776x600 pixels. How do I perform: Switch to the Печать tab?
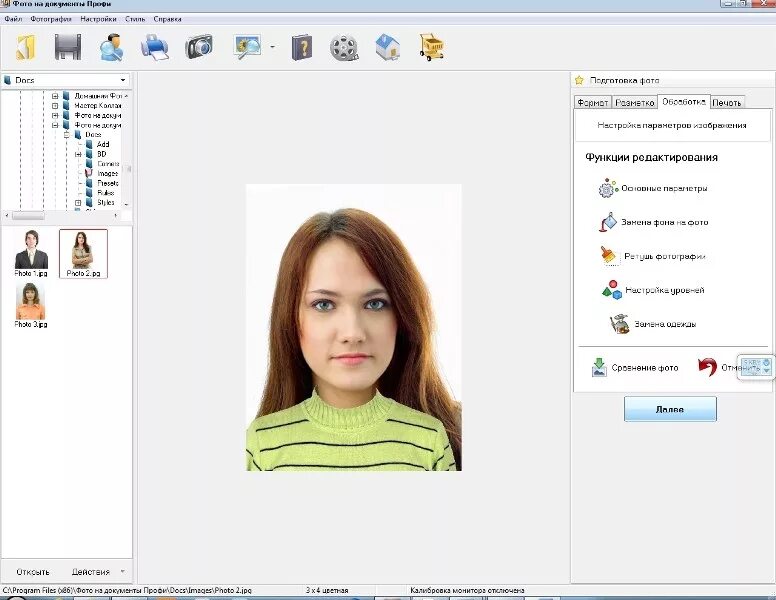click(x=727, y=102)
